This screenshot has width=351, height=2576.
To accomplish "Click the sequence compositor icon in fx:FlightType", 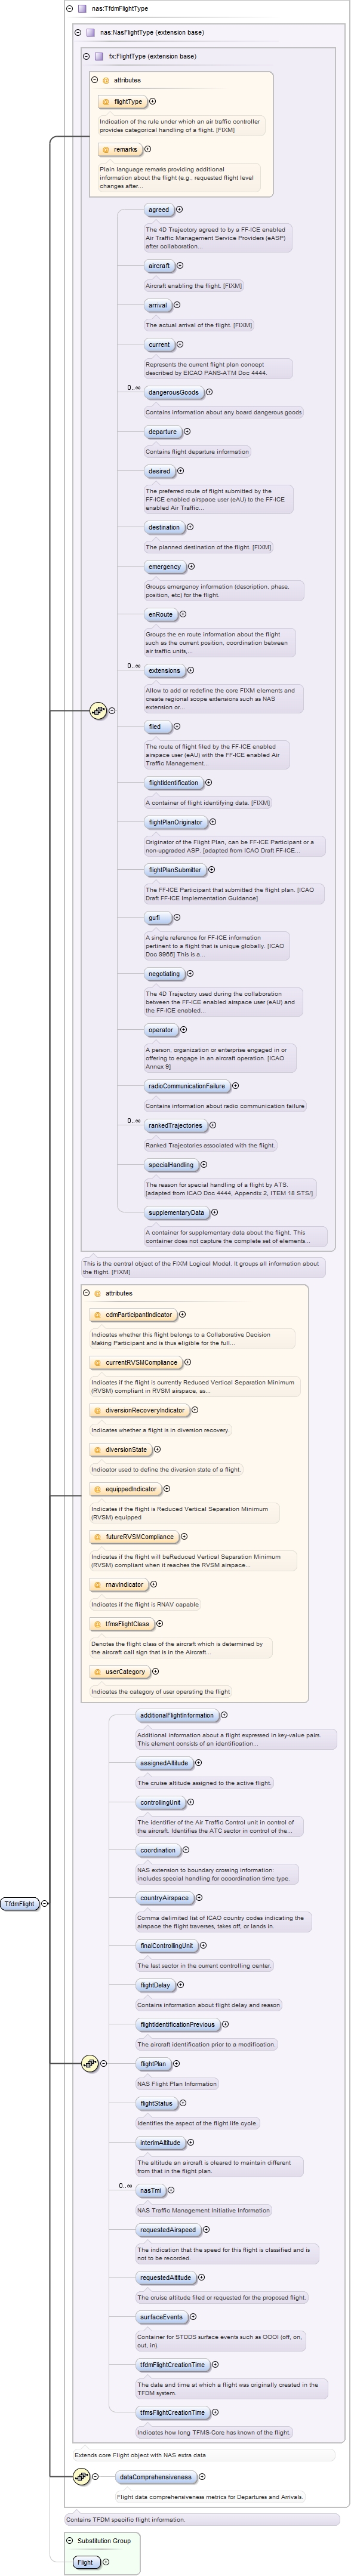I will point(97,710).
